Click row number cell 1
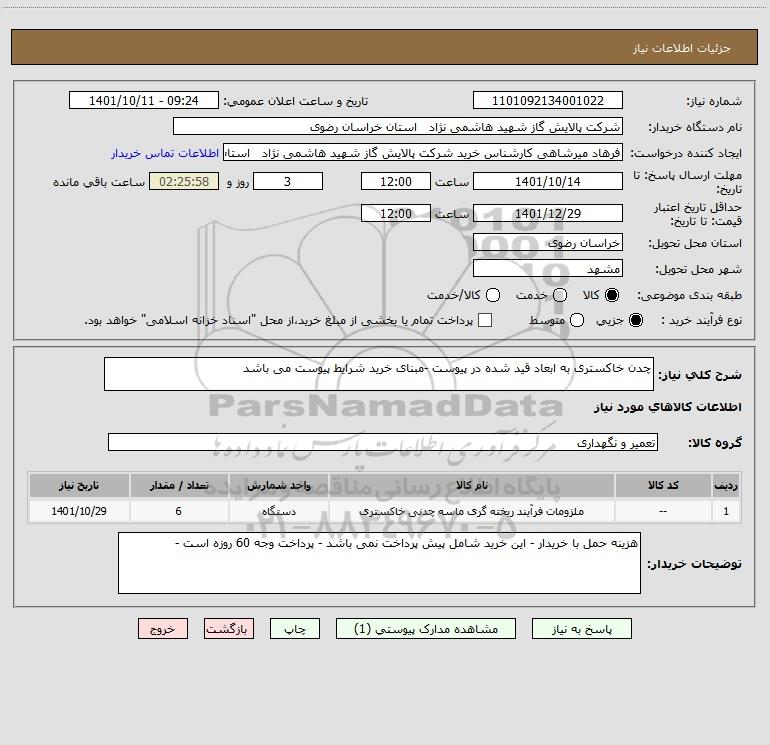770x745 pixels. (x=726, y=511)
